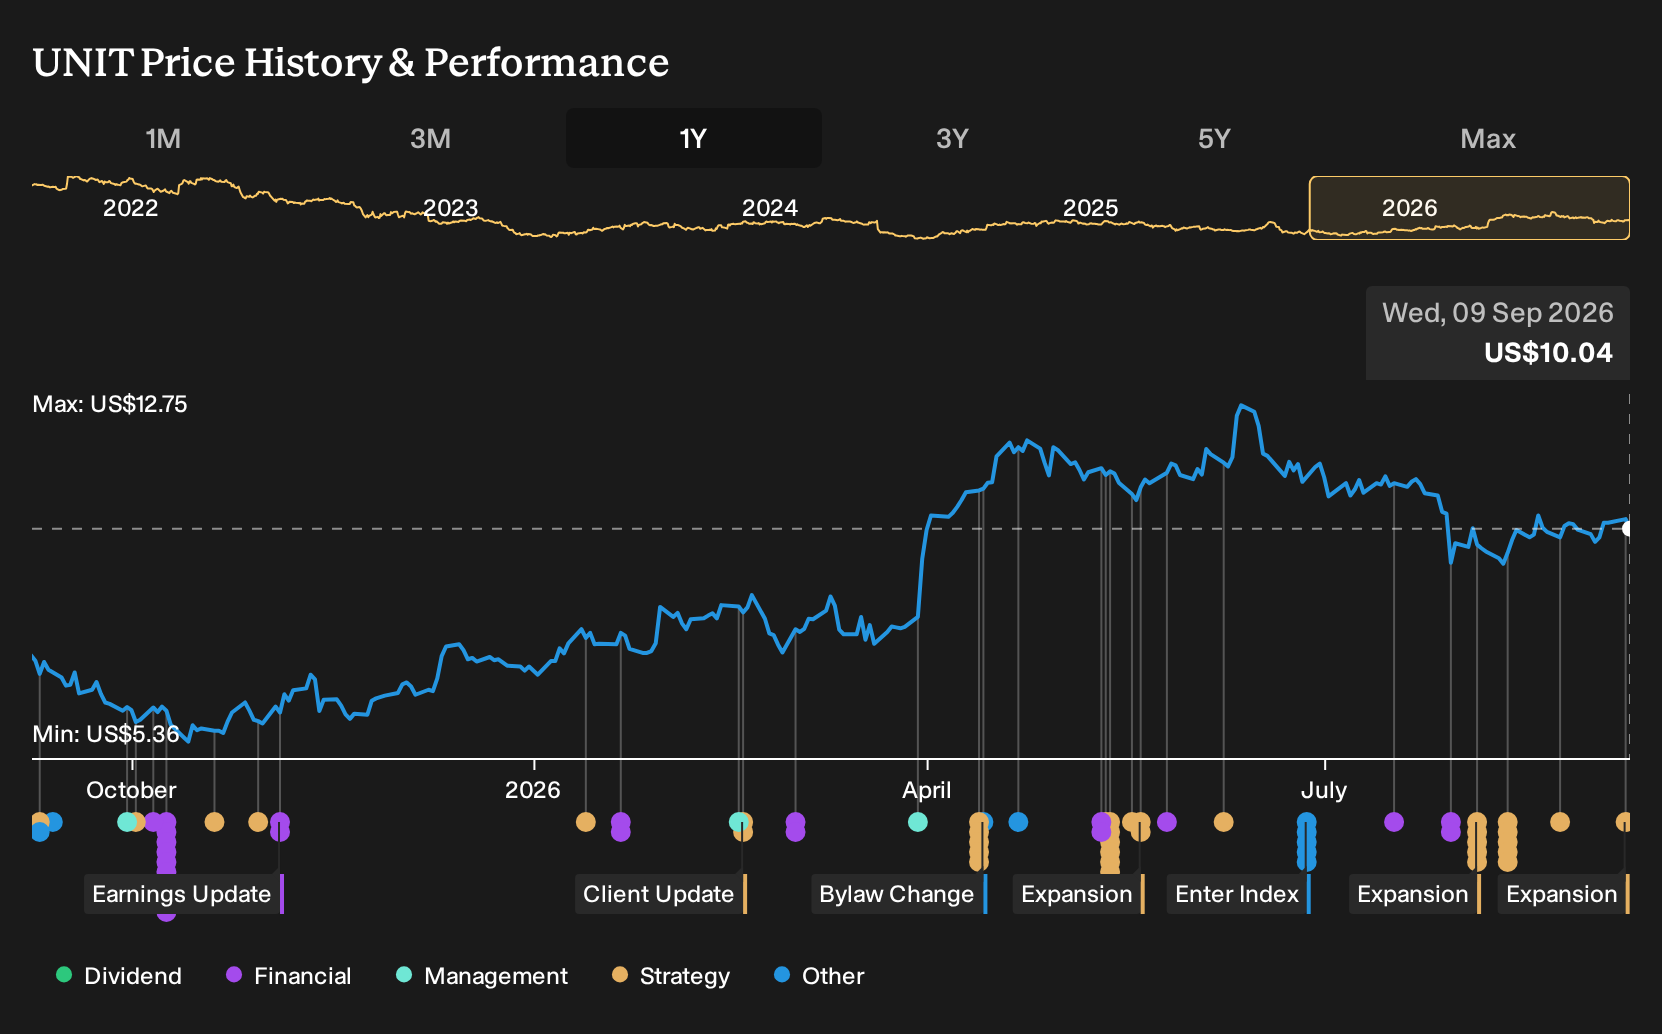
Task: Click purple Financial dot above Bylaw Change label
Action: 795,826
